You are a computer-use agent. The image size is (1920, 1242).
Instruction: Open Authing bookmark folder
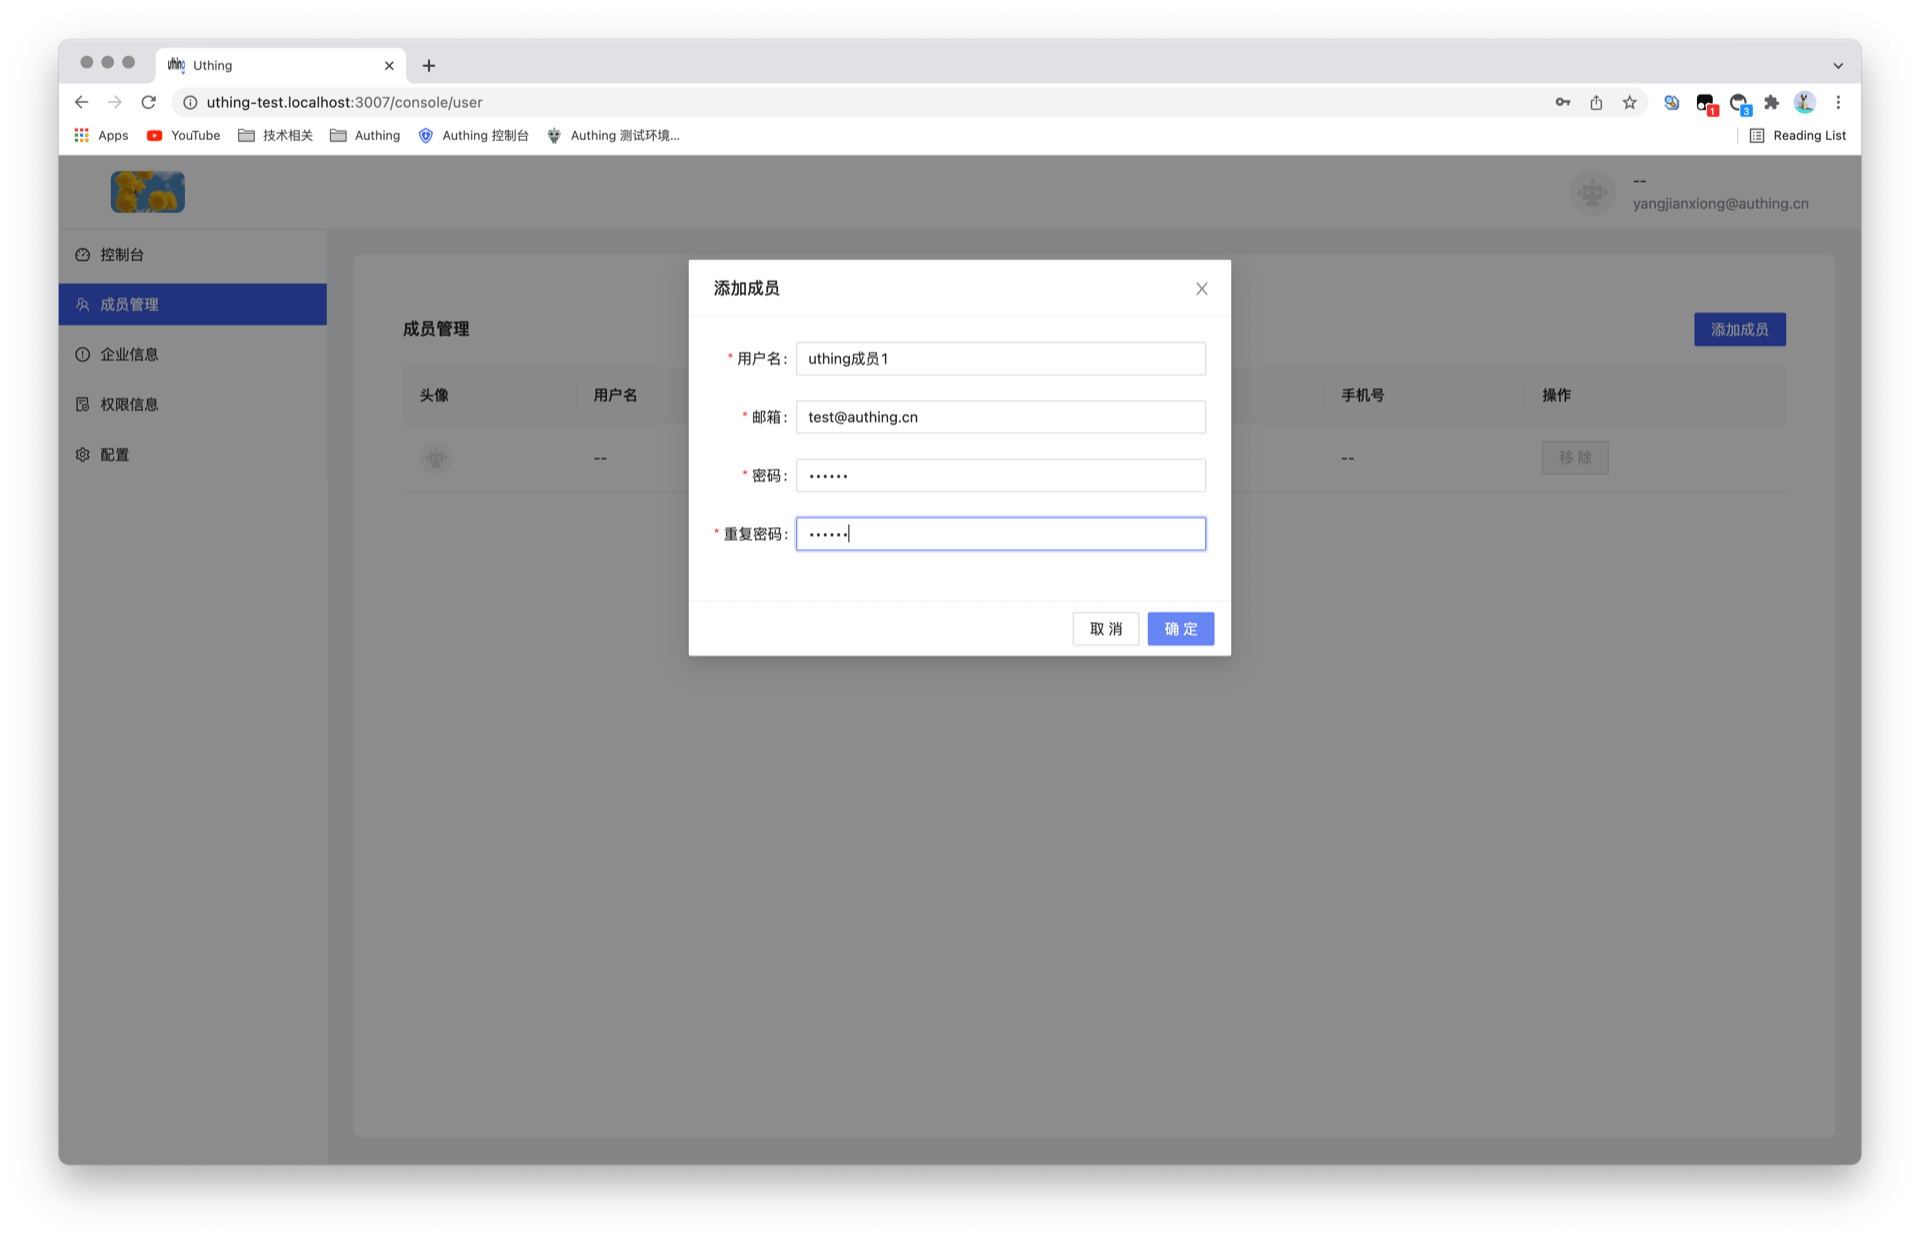[x=365, y=136]
